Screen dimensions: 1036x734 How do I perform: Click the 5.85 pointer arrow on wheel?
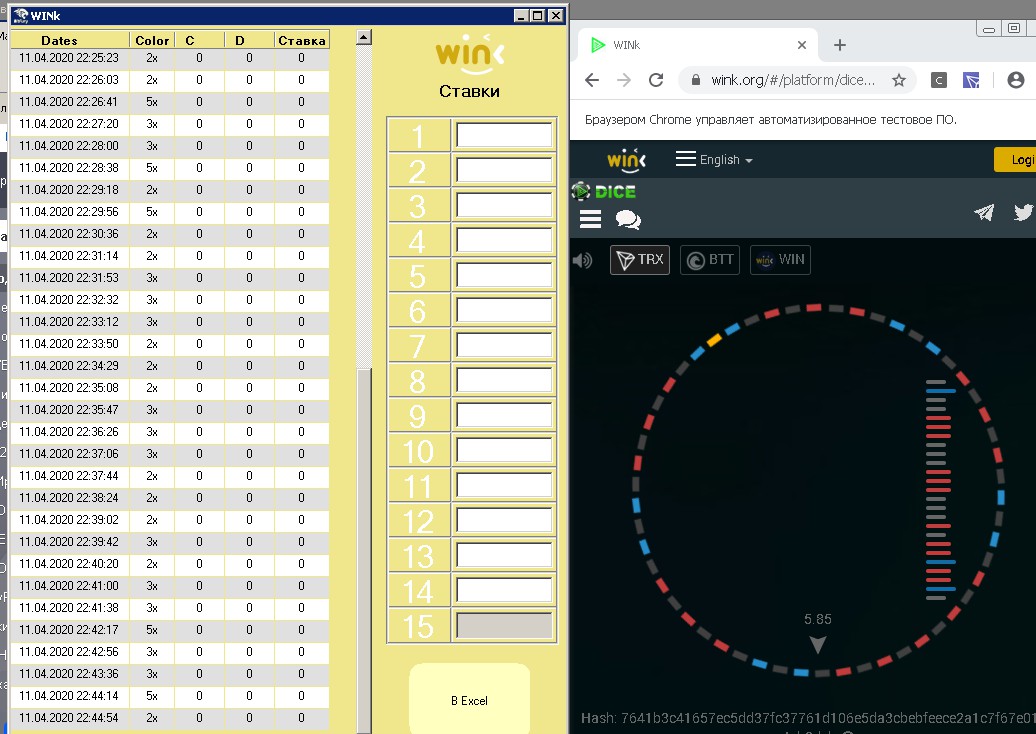pos(818,644)
